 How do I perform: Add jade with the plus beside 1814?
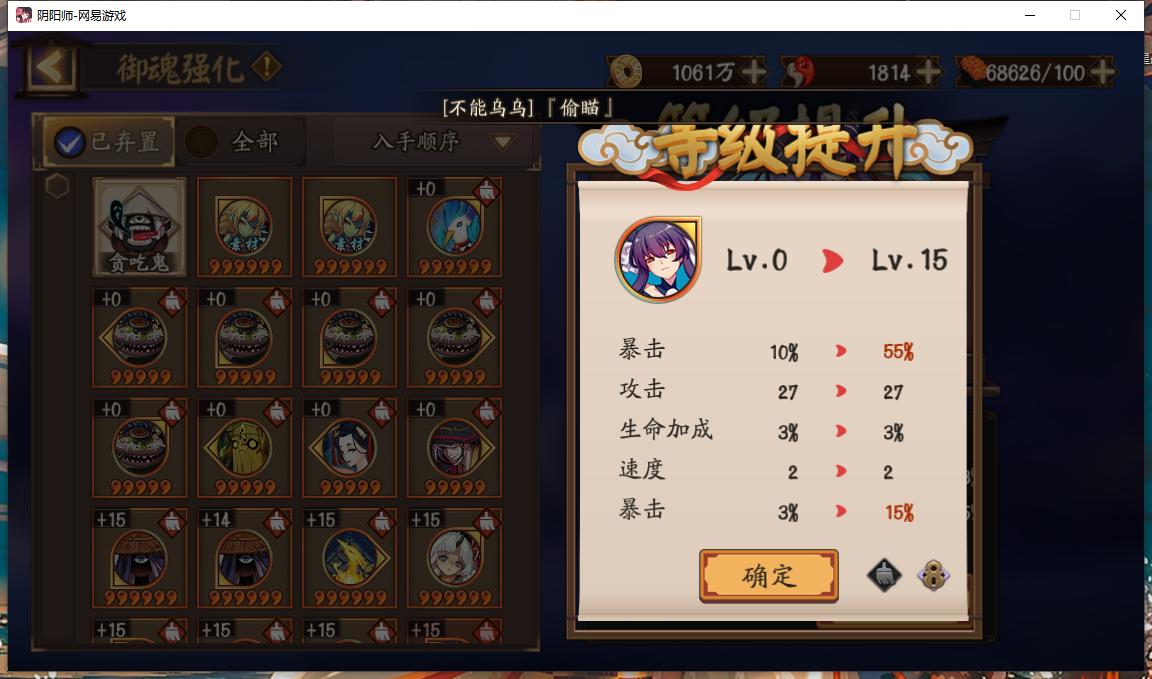coord(929,72)
